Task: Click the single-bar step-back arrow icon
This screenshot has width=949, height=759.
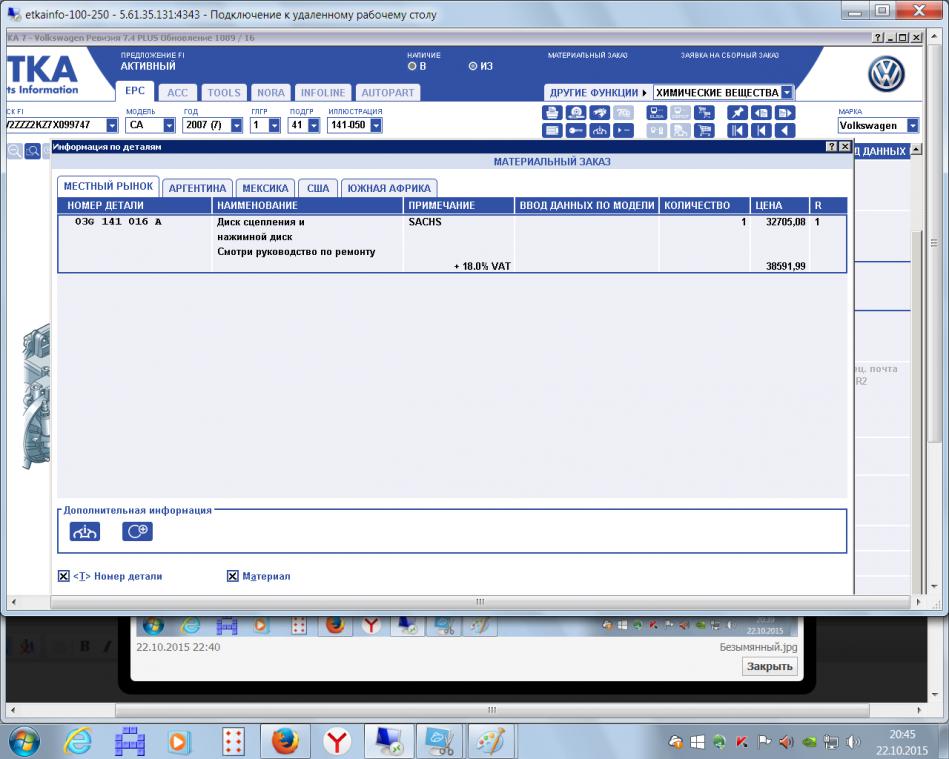Action: (761, 130)
